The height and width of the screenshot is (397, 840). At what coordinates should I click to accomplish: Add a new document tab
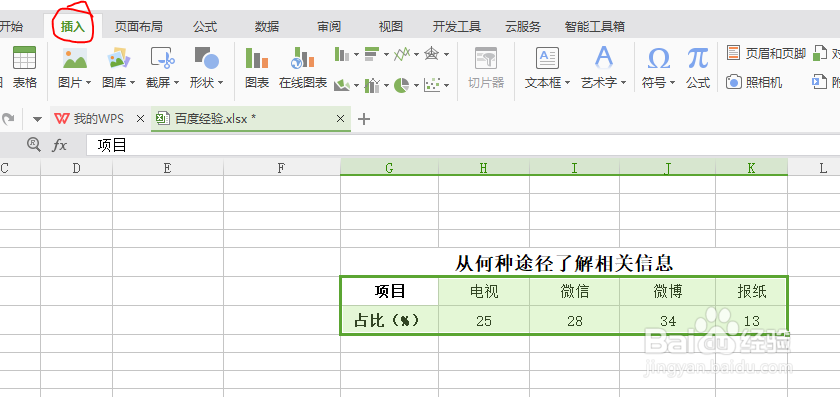[x=364, y=119]
